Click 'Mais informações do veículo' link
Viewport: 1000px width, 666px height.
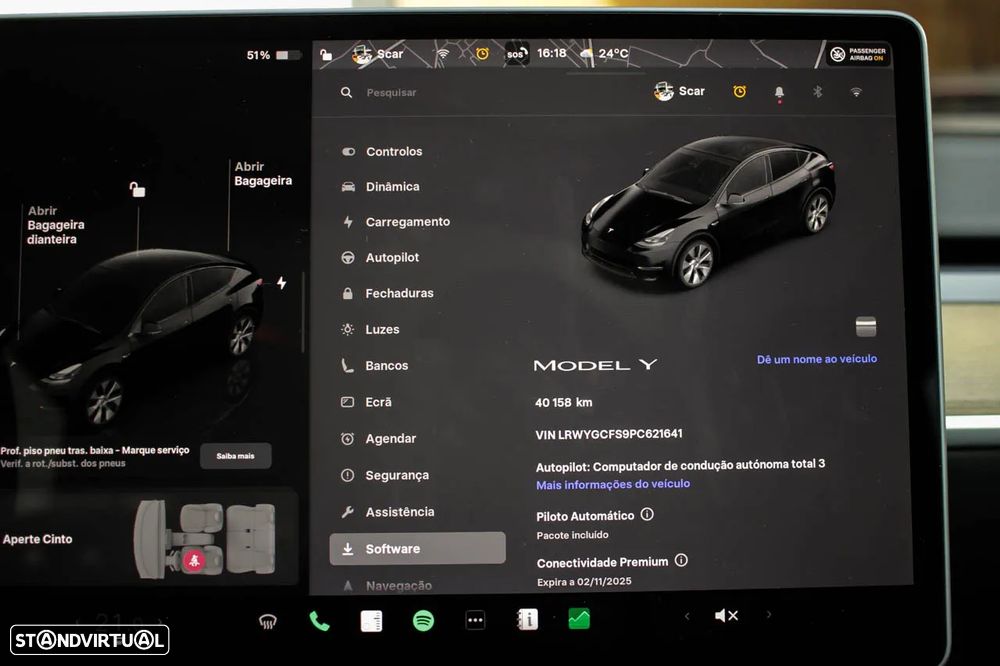click(x=613, y=485)
